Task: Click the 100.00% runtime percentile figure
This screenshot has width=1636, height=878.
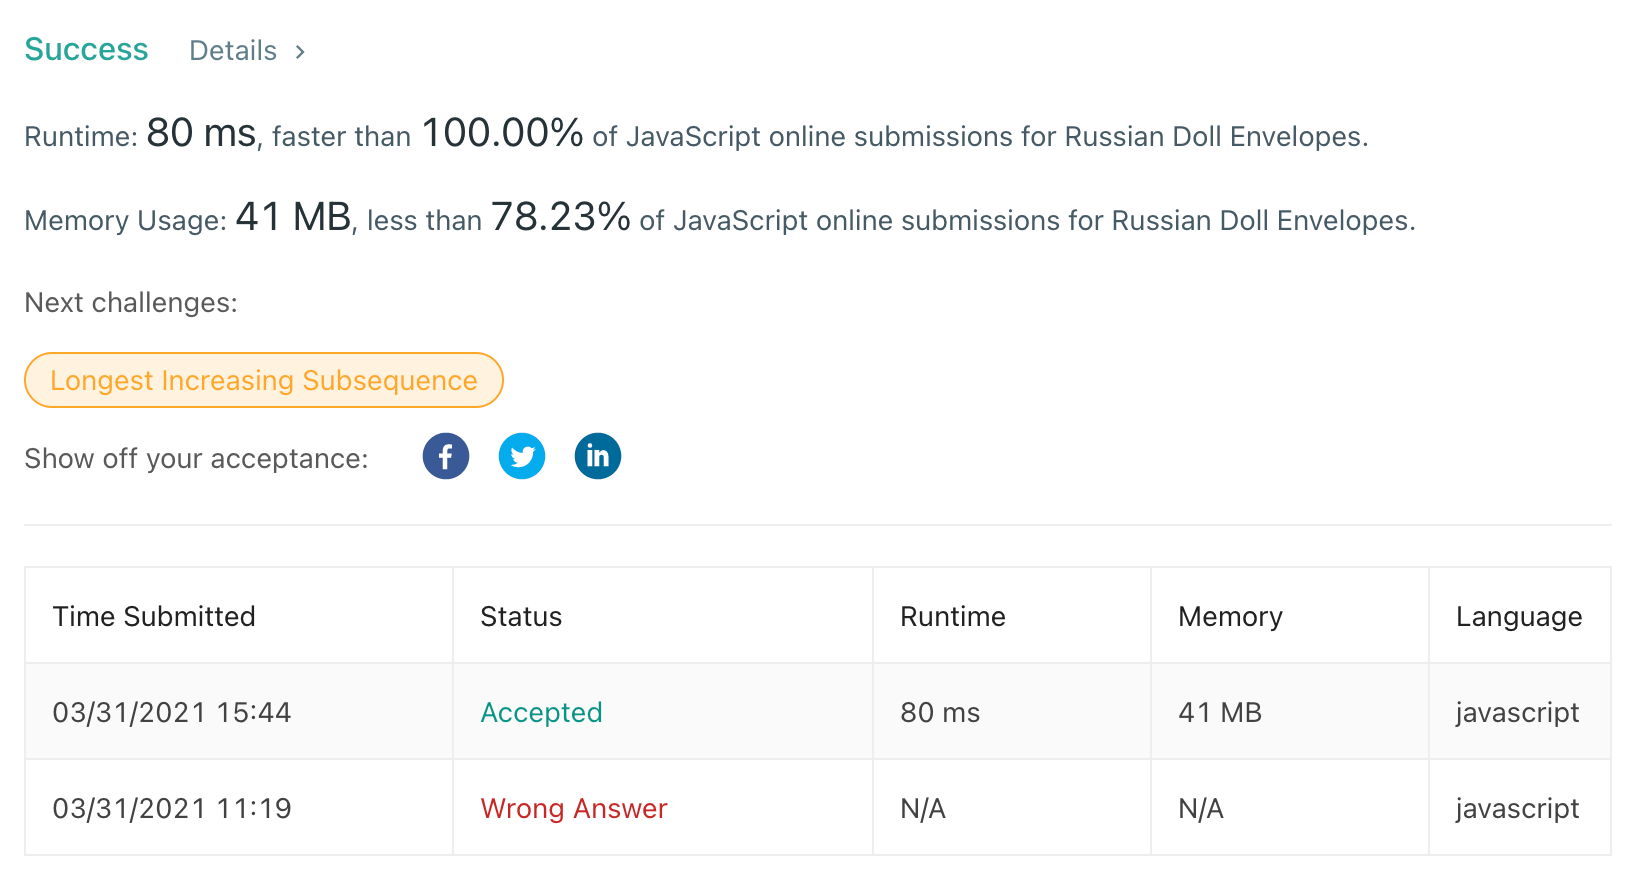Action: [502, 133]
